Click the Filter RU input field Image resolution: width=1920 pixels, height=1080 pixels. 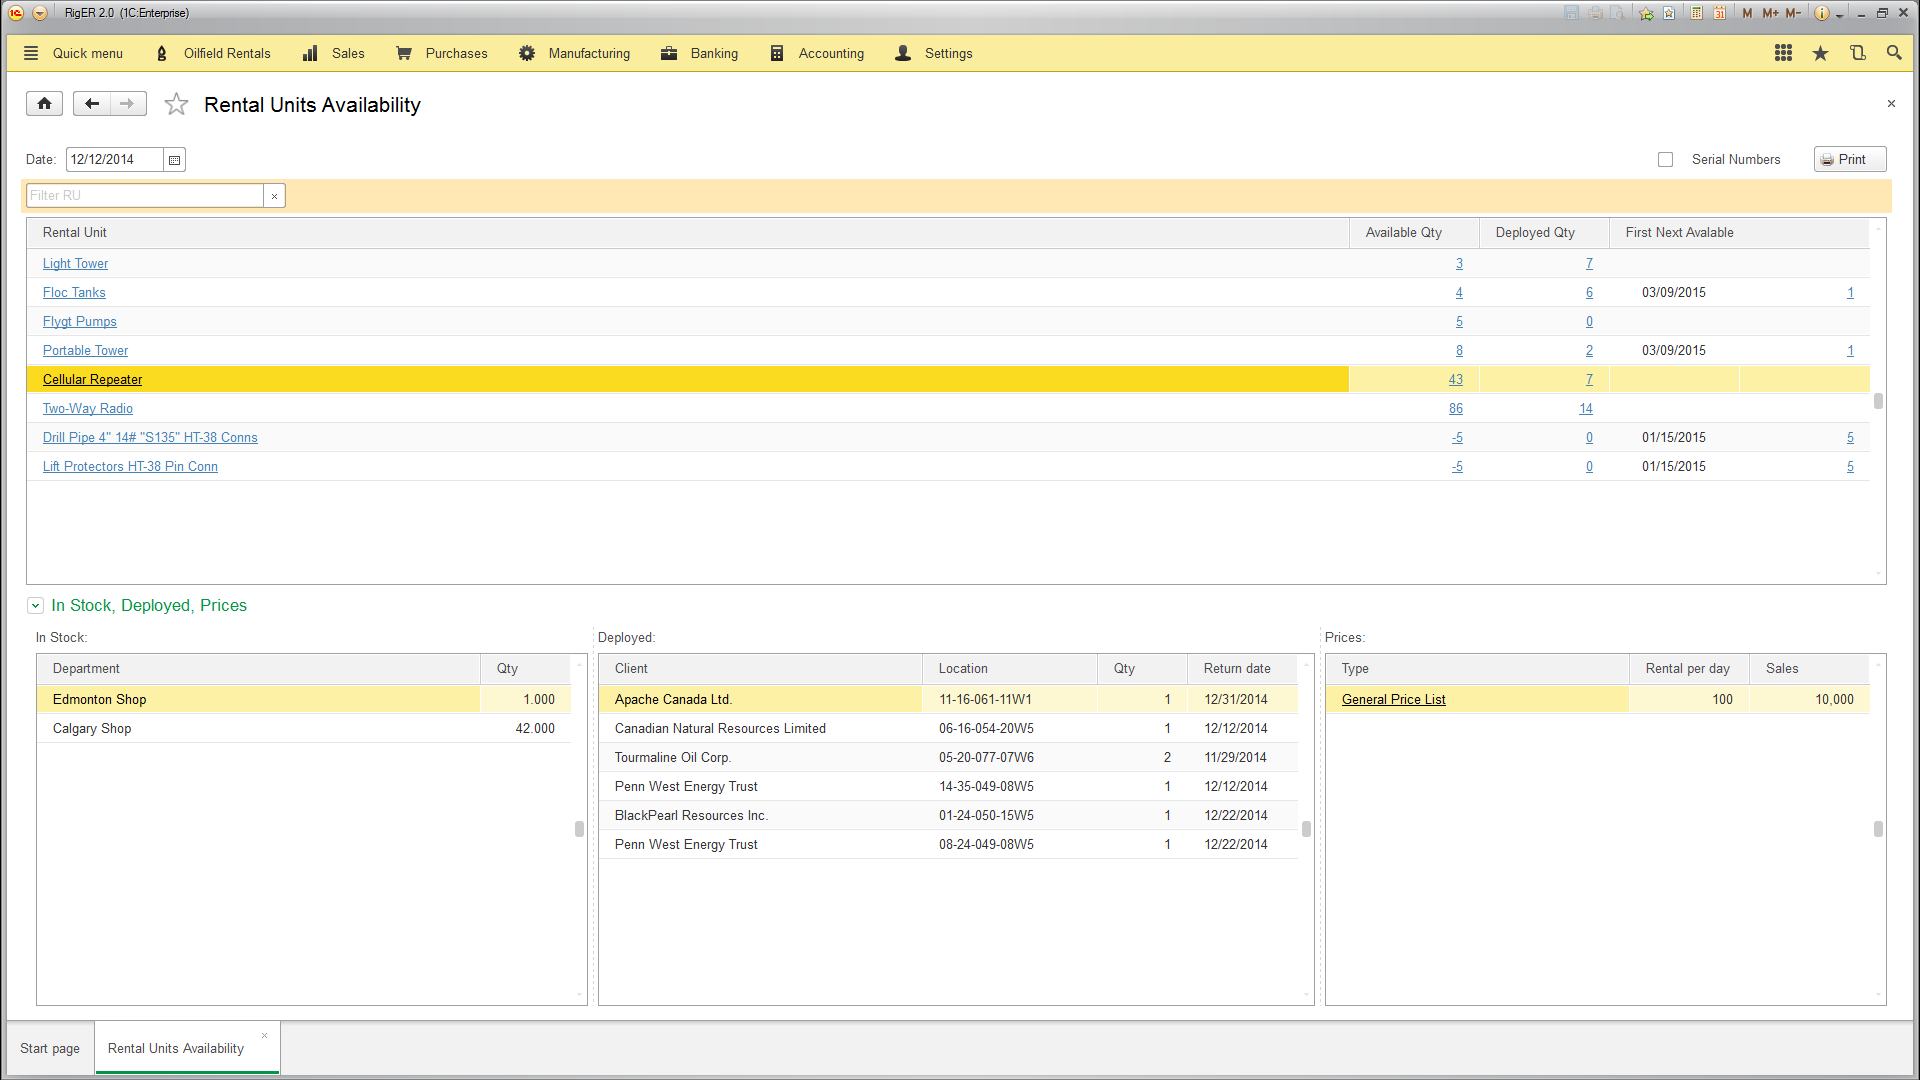point(145,196)
